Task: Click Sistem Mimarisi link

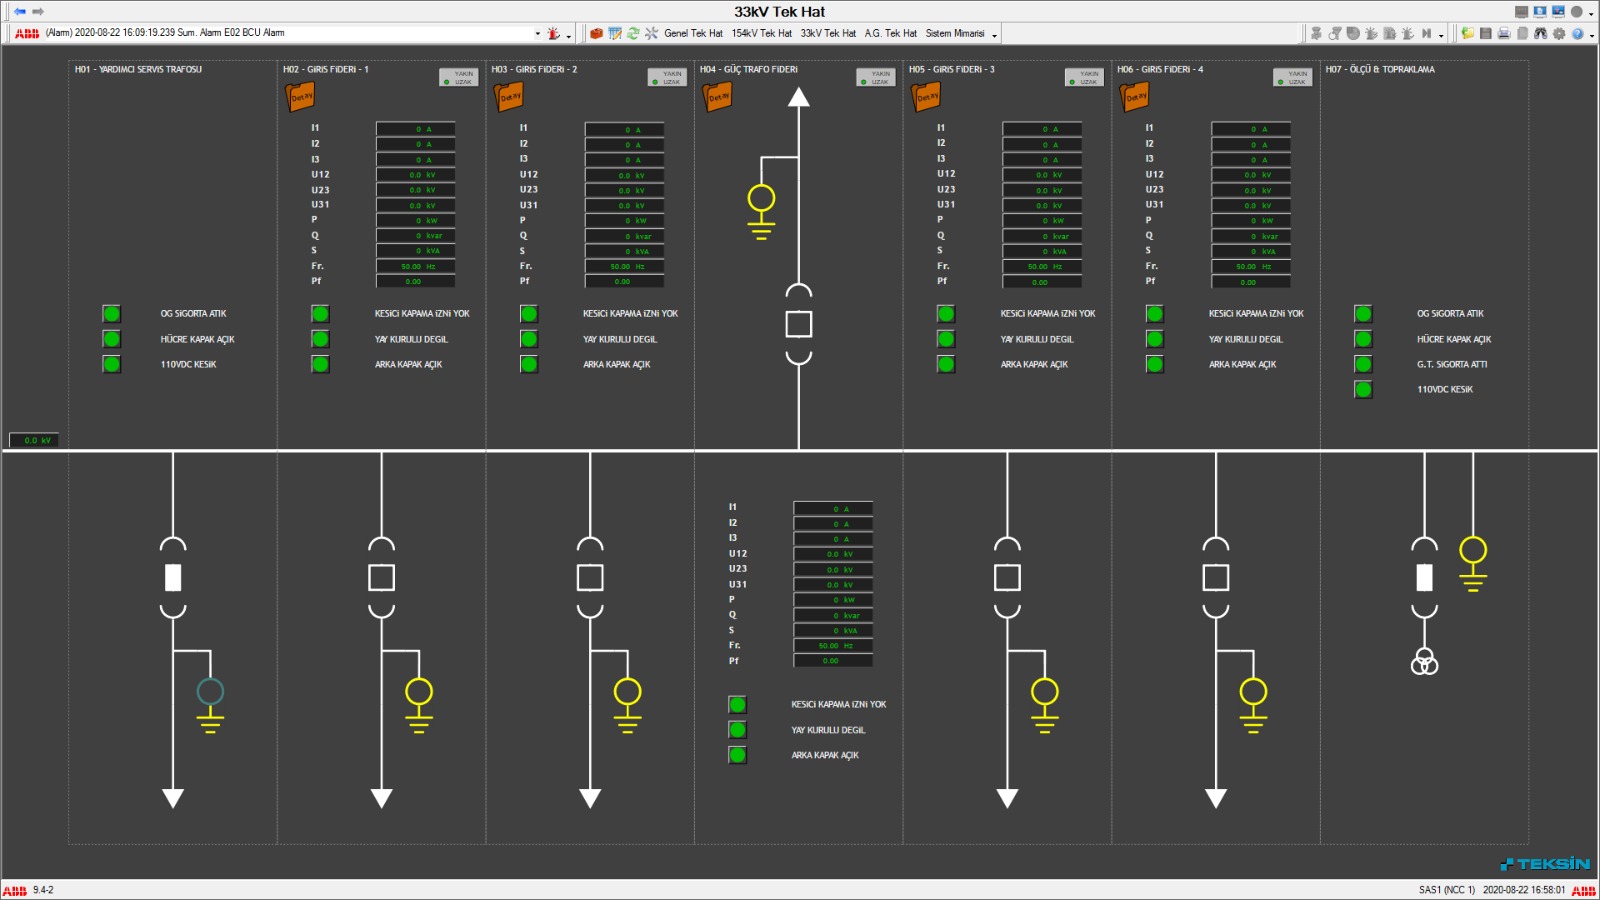Action: click(x=955, y=33)
